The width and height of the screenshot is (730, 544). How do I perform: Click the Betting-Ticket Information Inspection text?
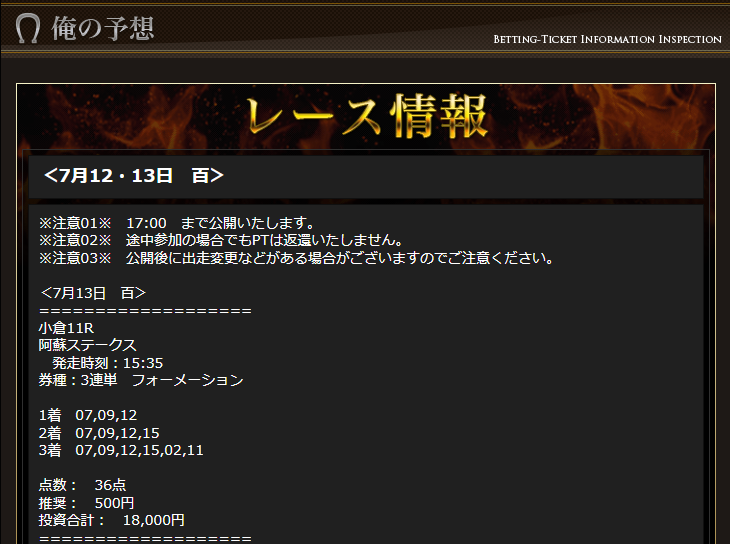[x=608, y=39]
